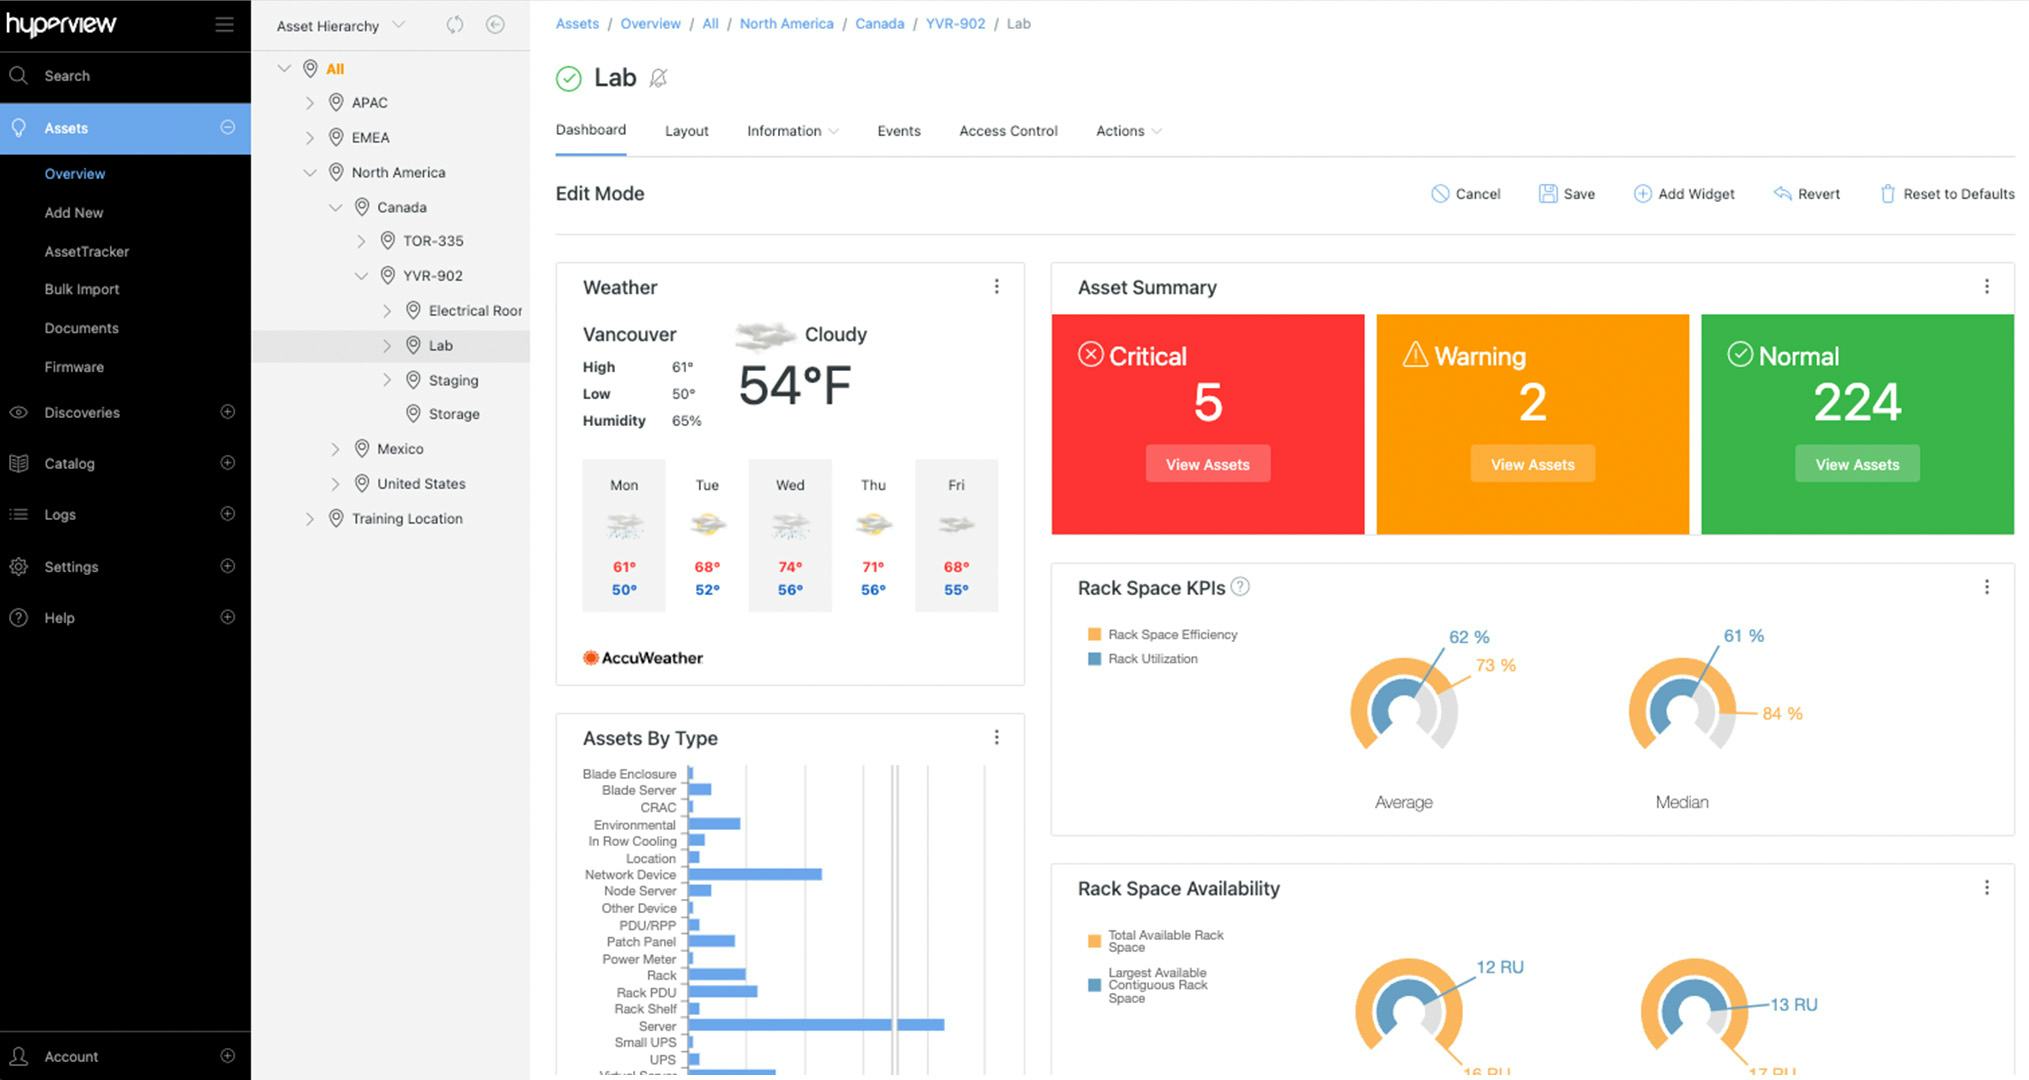
Task: Click the bell mute icon beside Lab title
Action: click(657, 78)
